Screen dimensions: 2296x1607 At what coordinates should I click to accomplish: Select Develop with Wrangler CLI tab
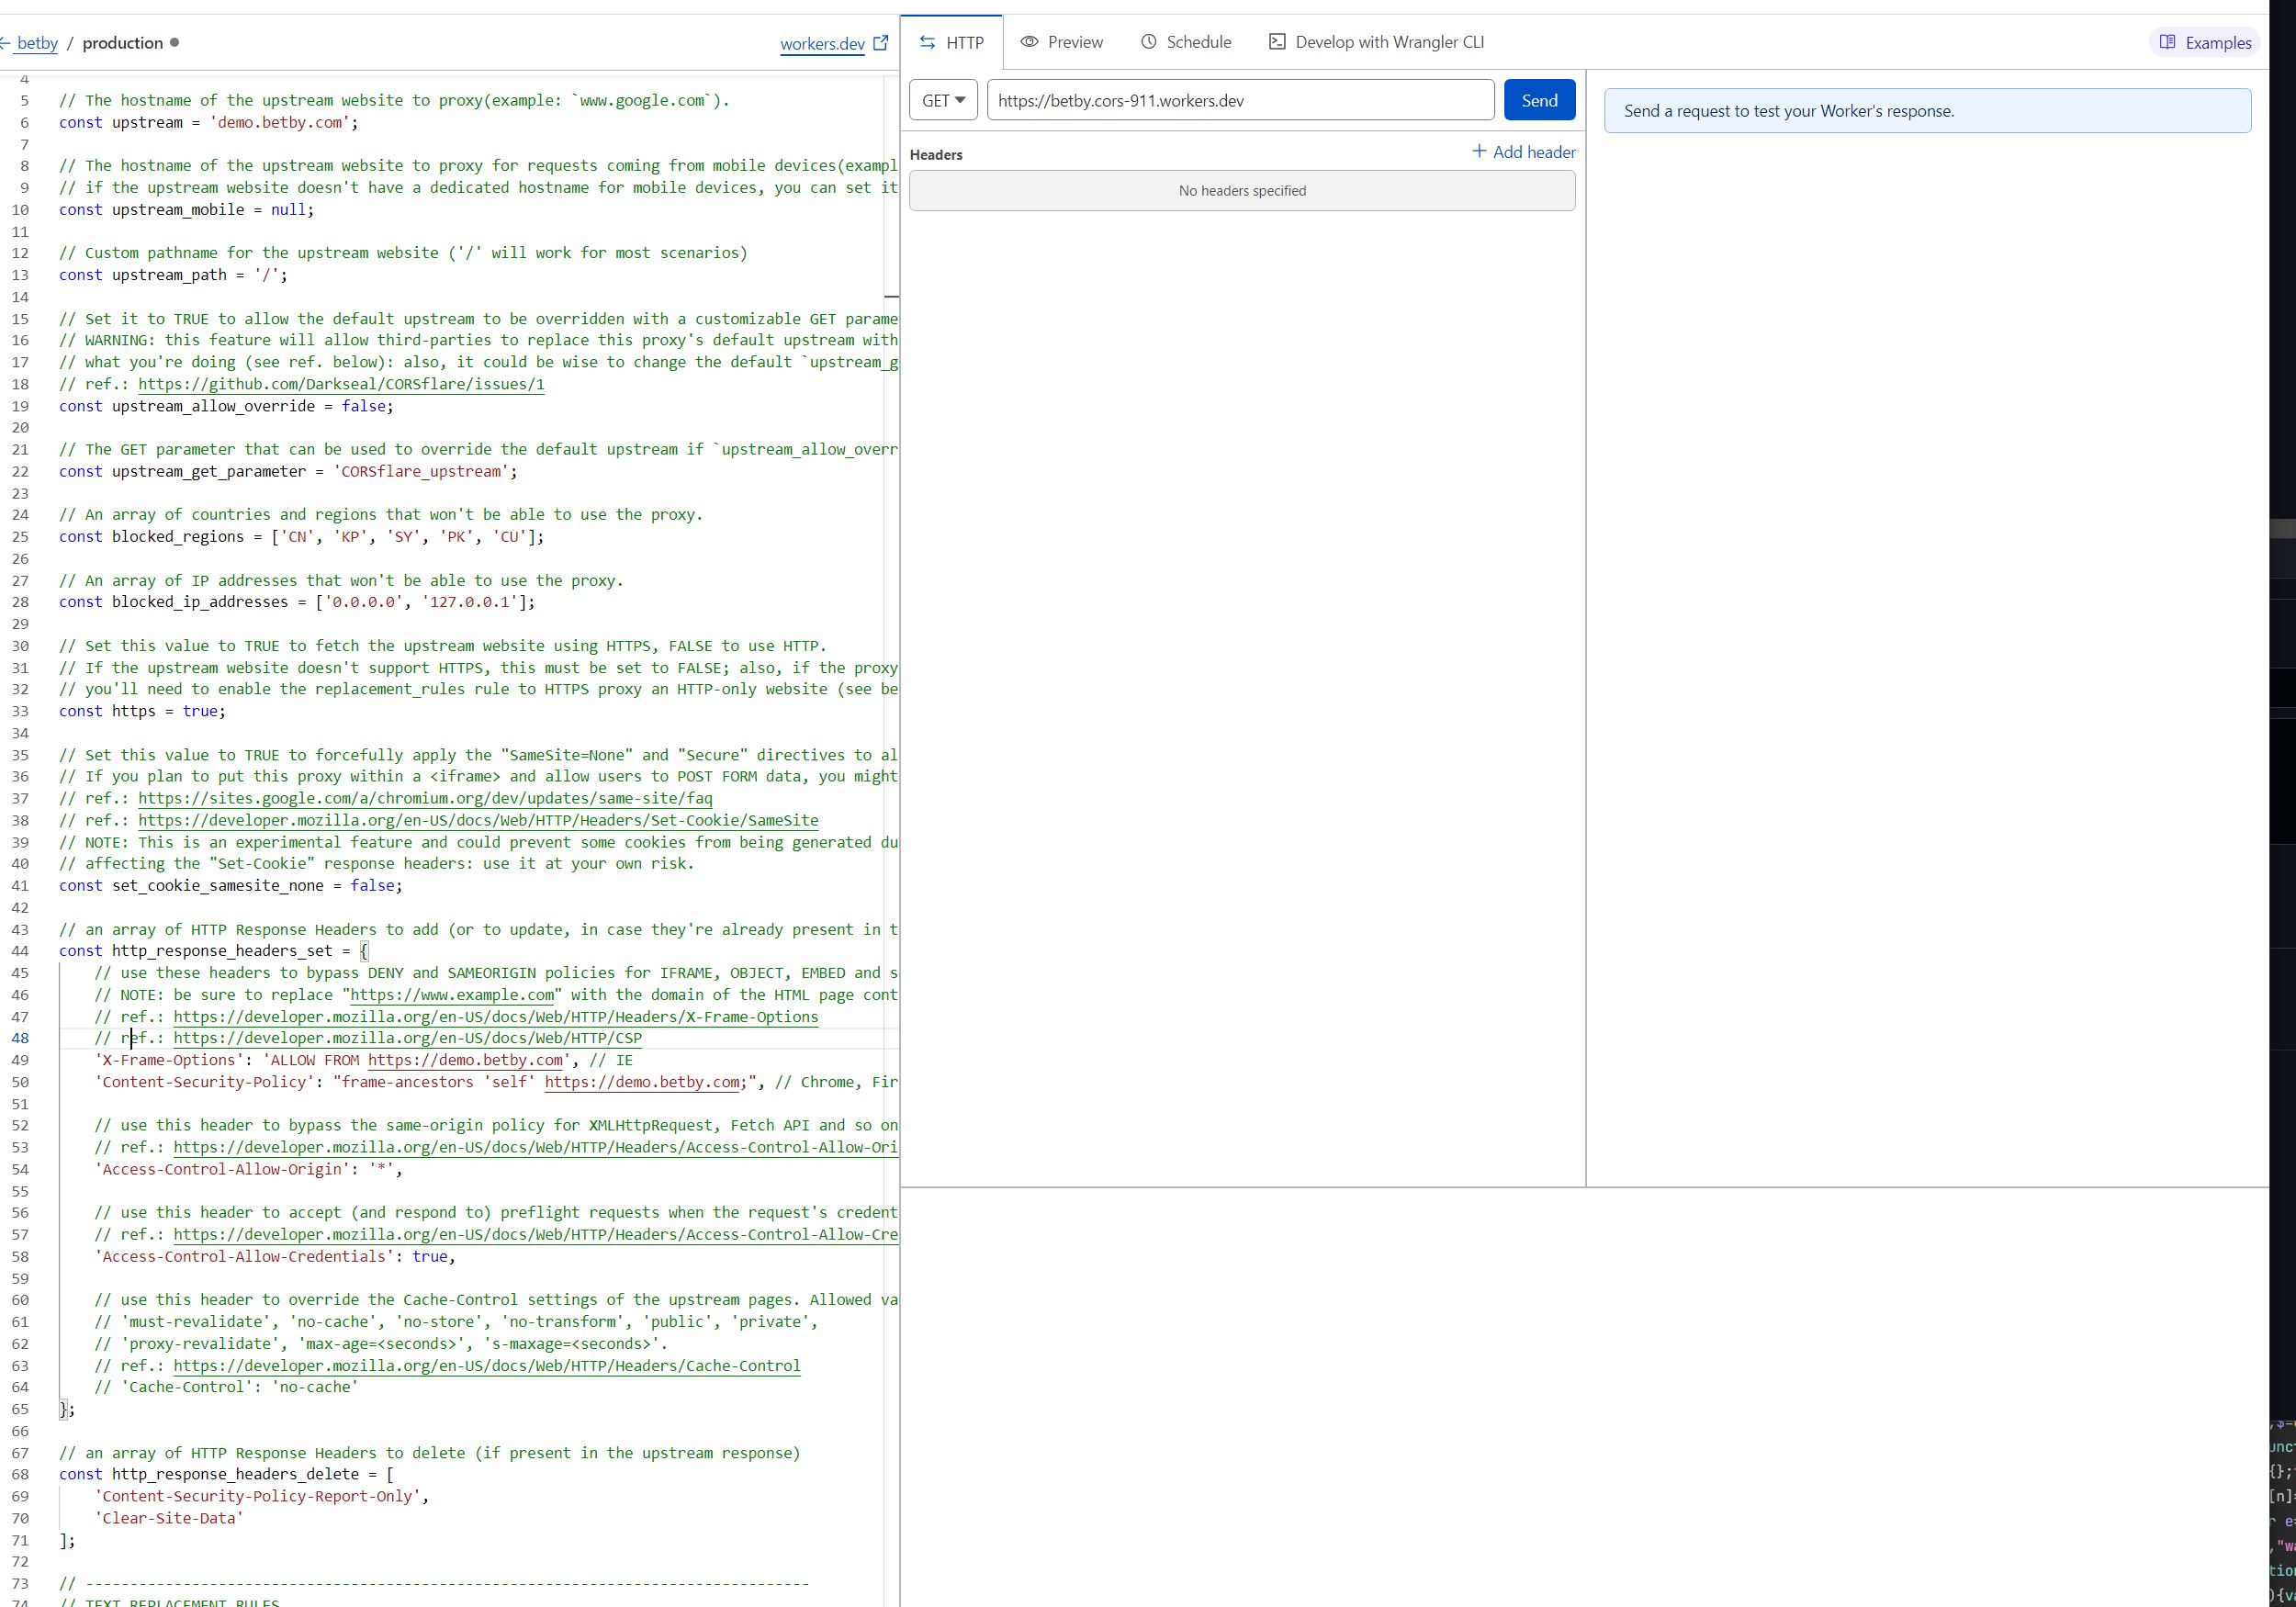[1389, 42]
